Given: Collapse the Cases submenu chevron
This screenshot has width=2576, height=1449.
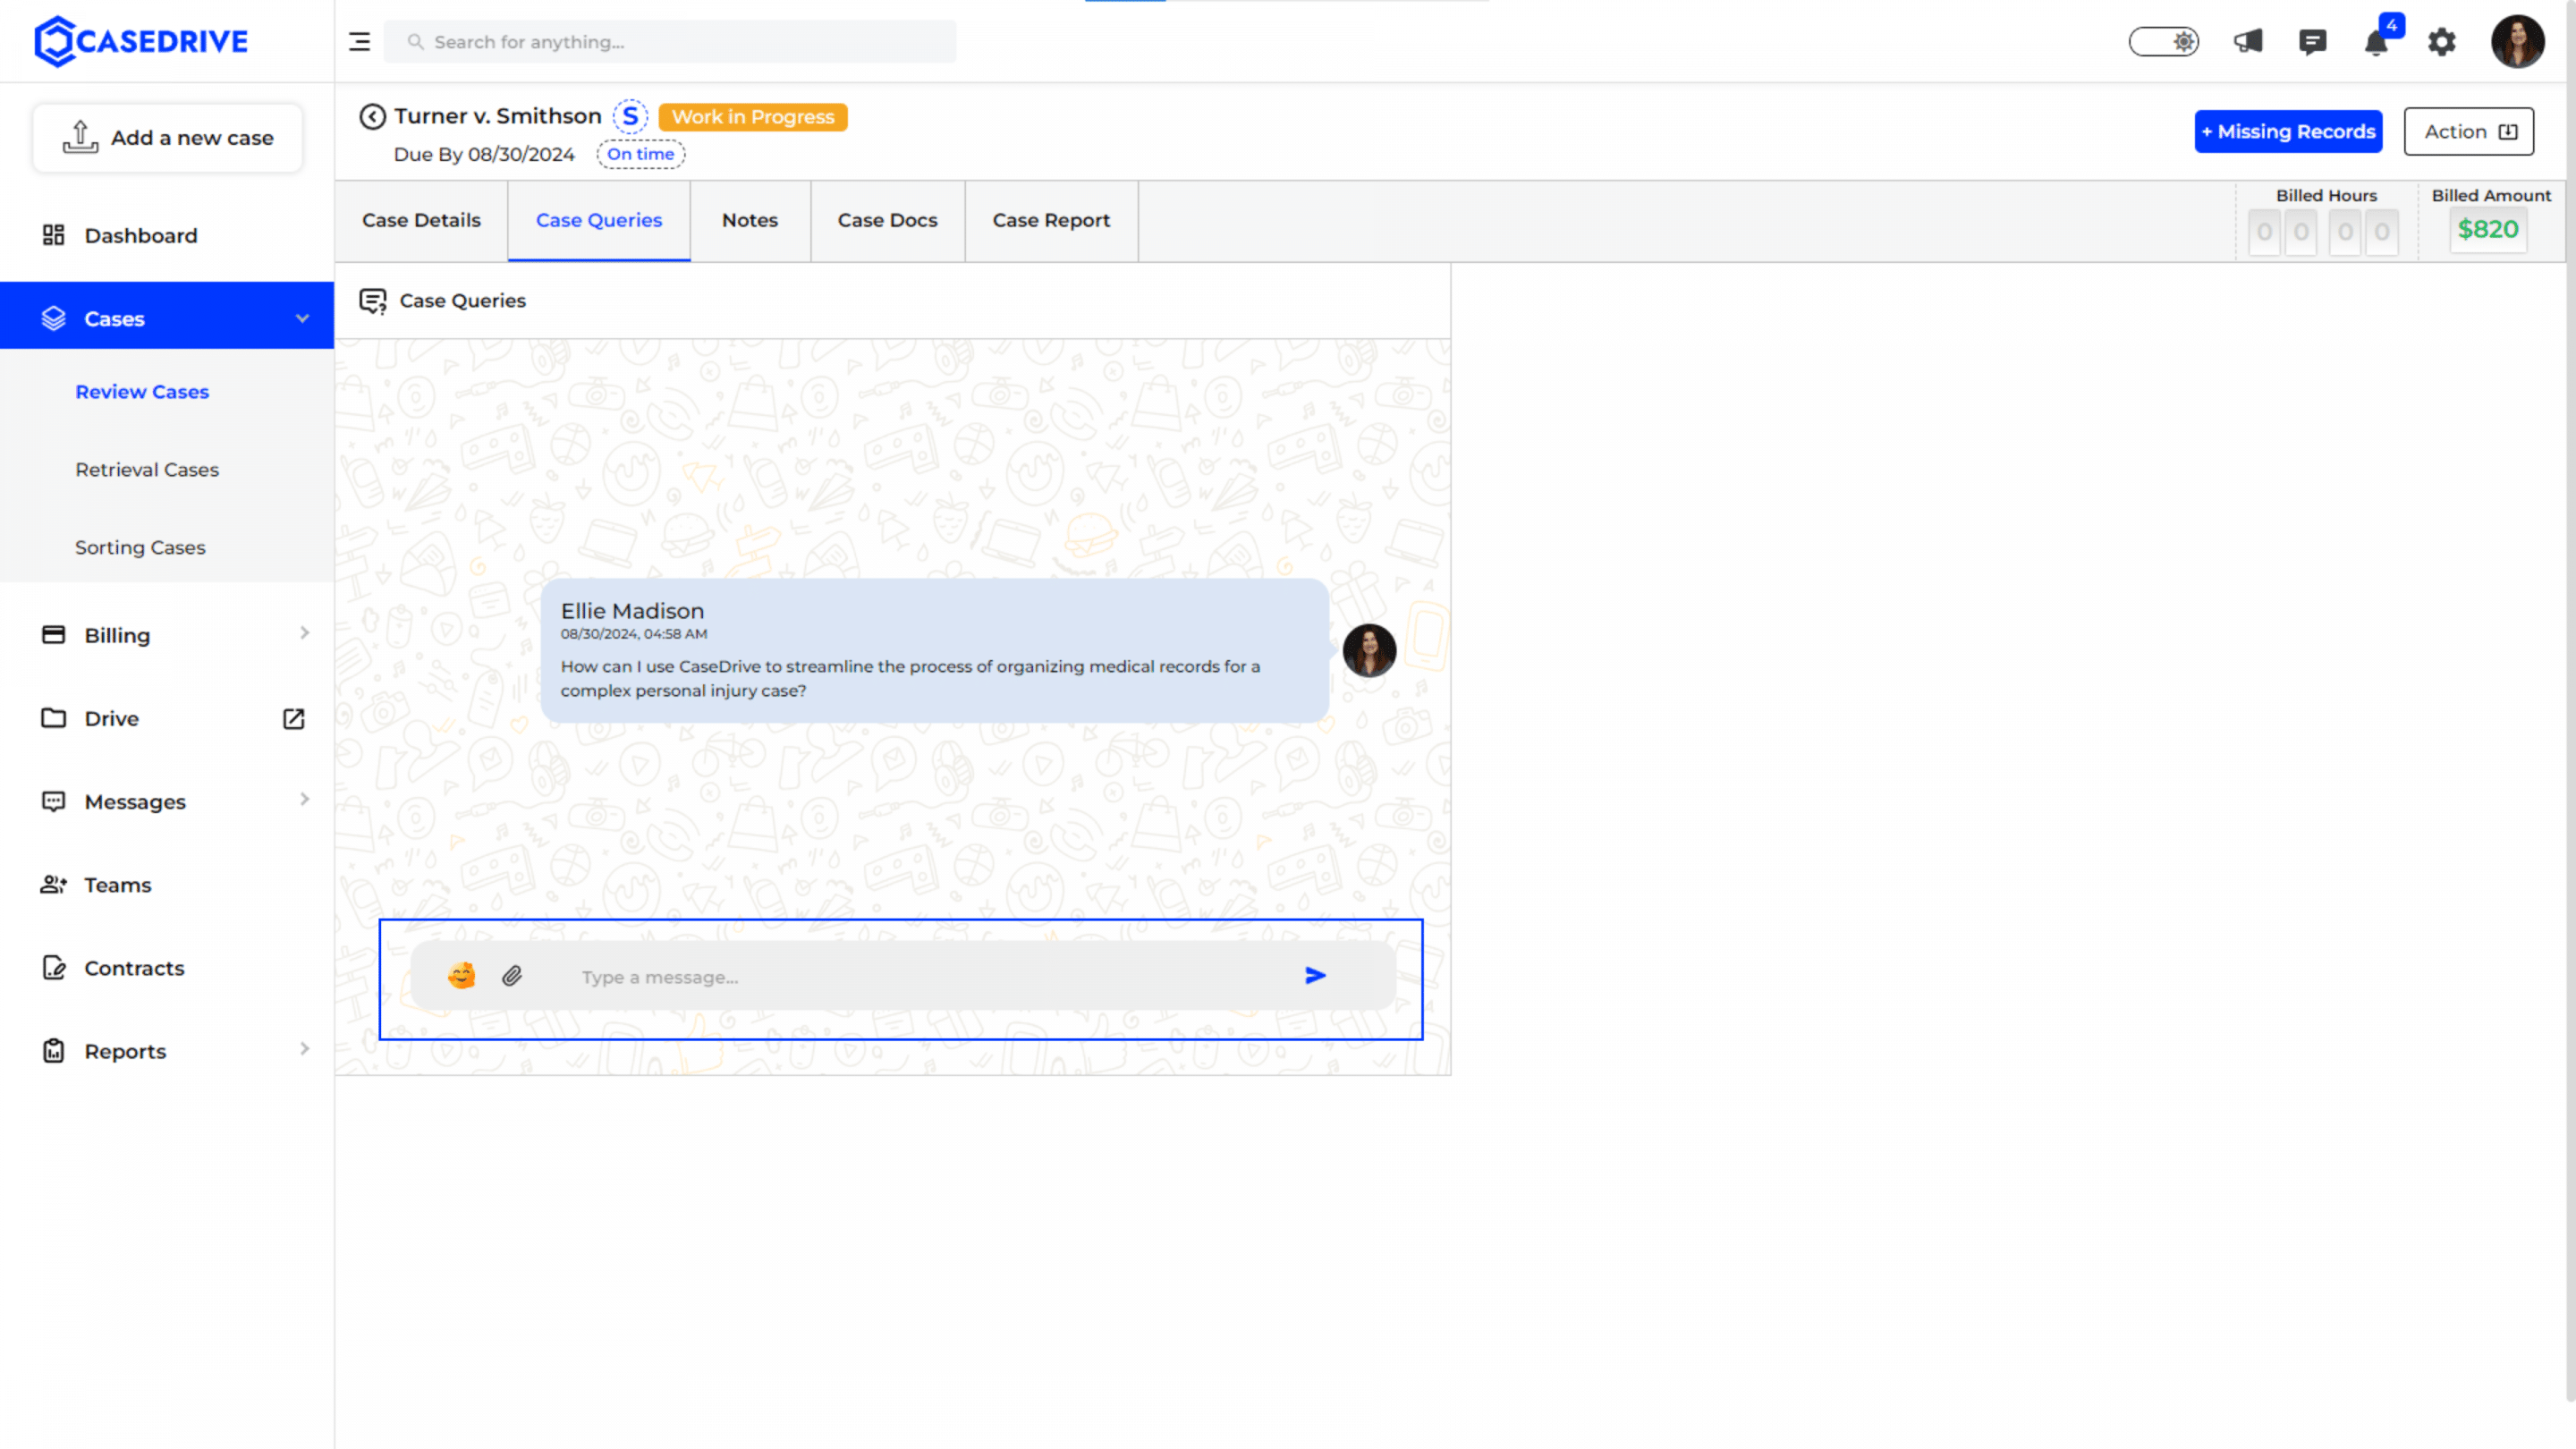Looking at the screenshot, I should [x=302, y=318].
